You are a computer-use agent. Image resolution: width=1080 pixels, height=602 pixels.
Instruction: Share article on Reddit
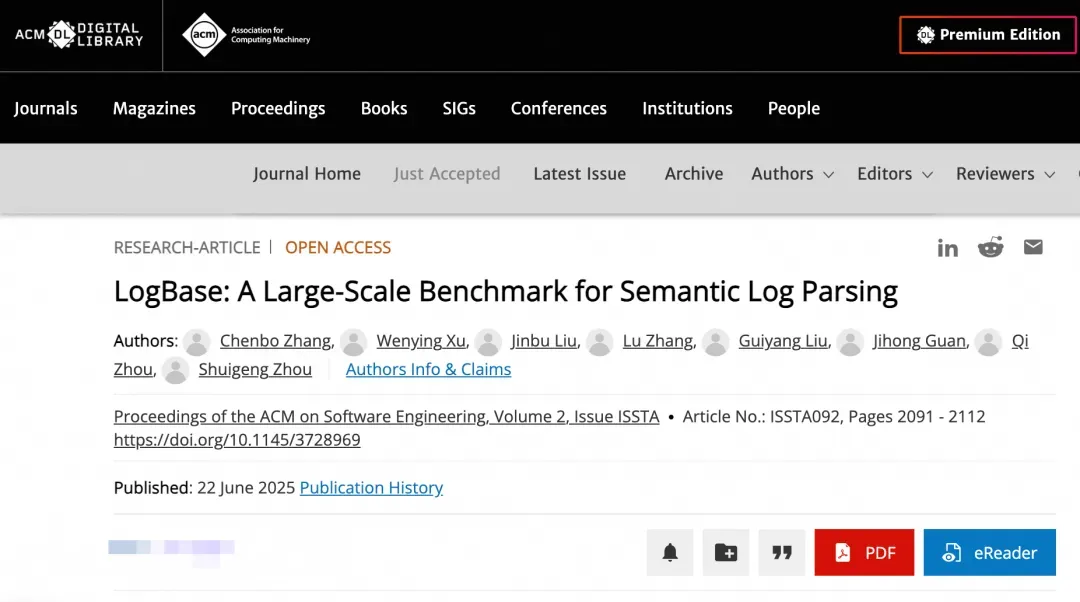tap(990, 247)
